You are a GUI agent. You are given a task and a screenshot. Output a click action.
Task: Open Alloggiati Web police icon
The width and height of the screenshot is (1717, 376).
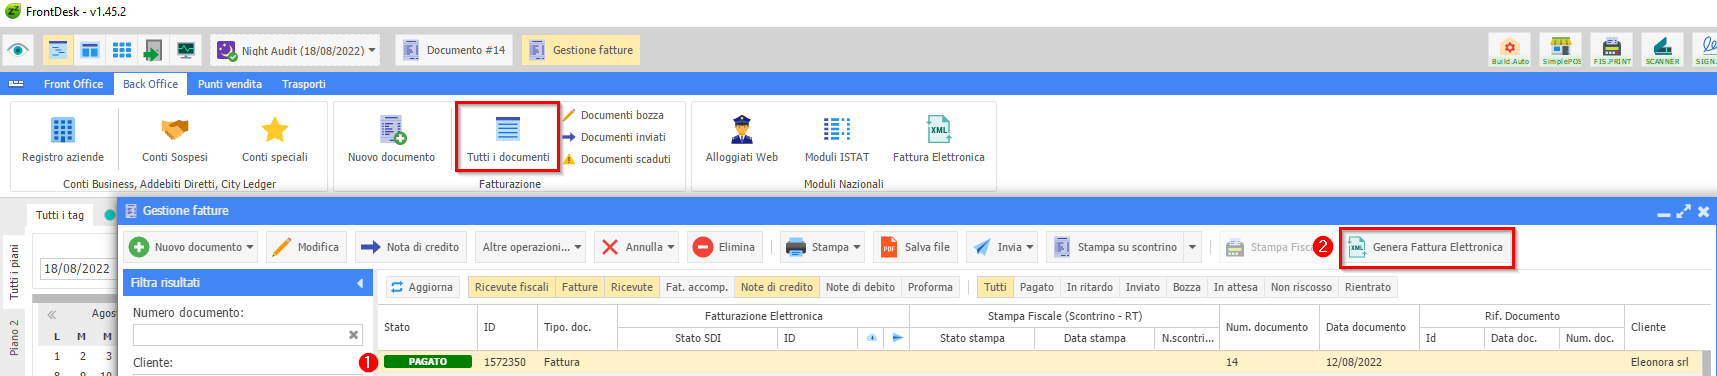pos(742,129)
